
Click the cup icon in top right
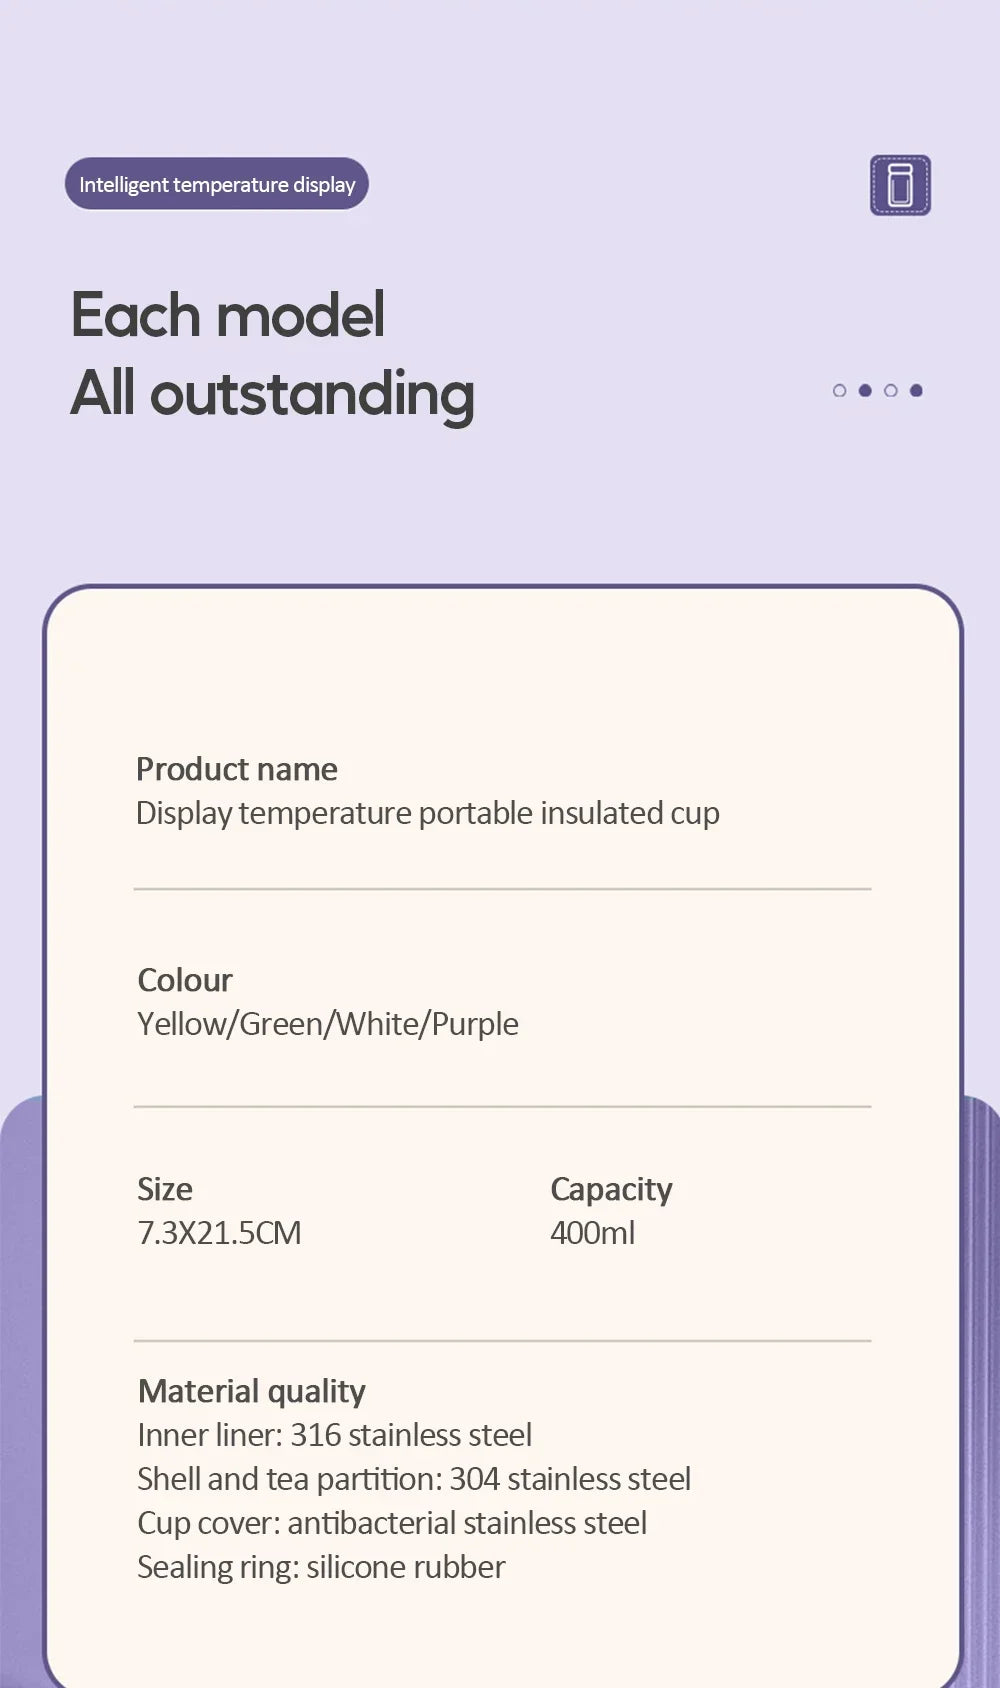900,185
